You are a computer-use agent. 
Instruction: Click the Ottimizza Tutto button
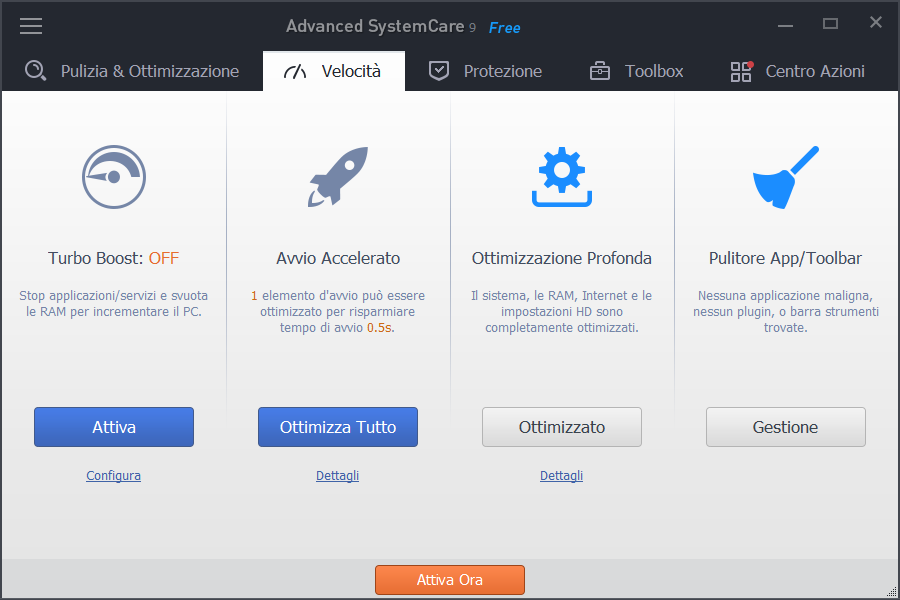[338, 427]
